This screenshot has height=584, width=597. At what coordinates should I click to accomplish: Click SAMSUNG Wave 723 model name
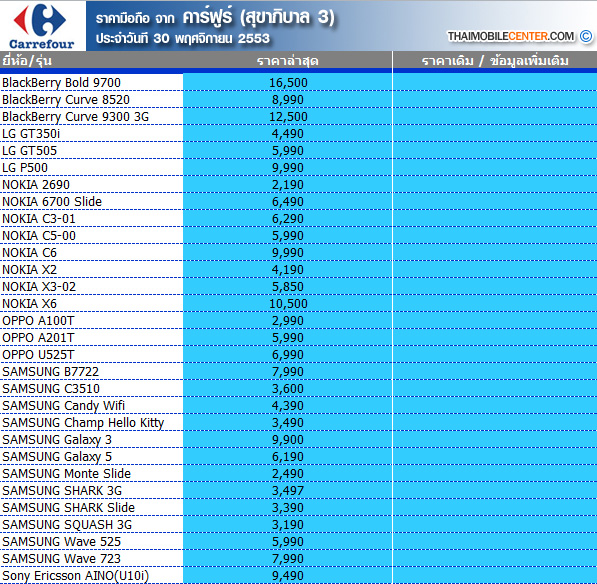[x=61, y=558]
